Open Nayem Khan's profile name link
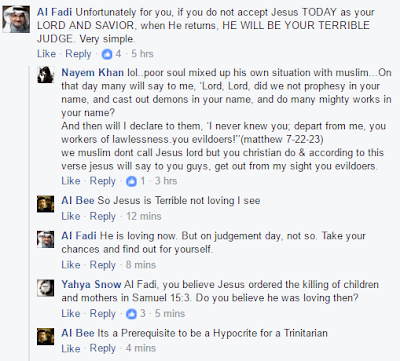 tap(92, 73)
